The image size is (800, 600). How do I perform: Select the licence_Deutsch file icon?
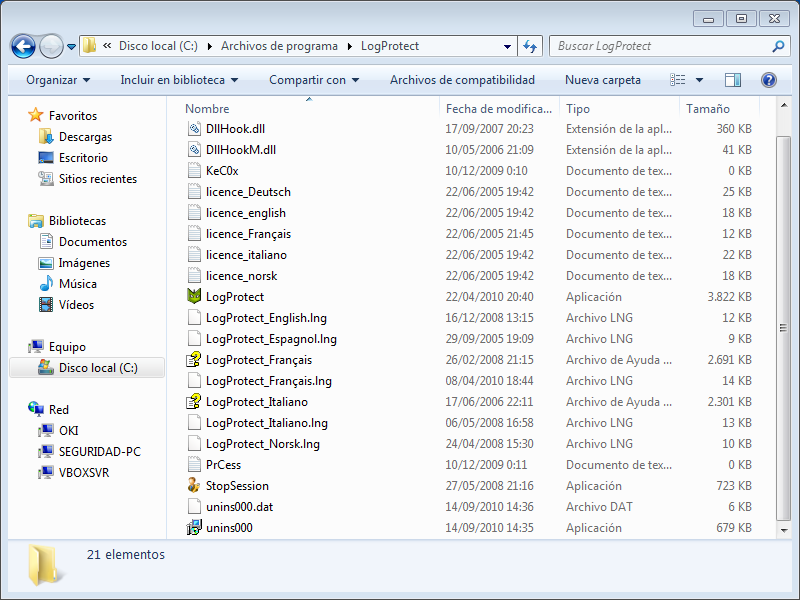coord(194,191)
